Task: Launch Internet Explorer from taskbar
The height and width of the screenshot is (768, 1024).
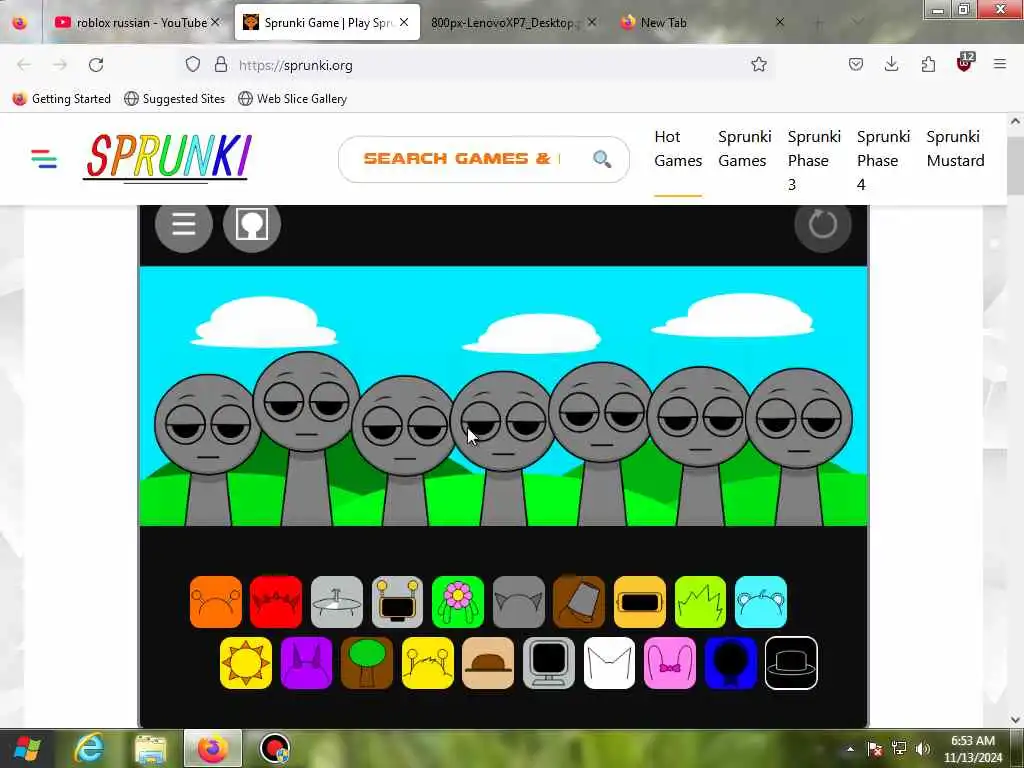Action: coord(89,749)
